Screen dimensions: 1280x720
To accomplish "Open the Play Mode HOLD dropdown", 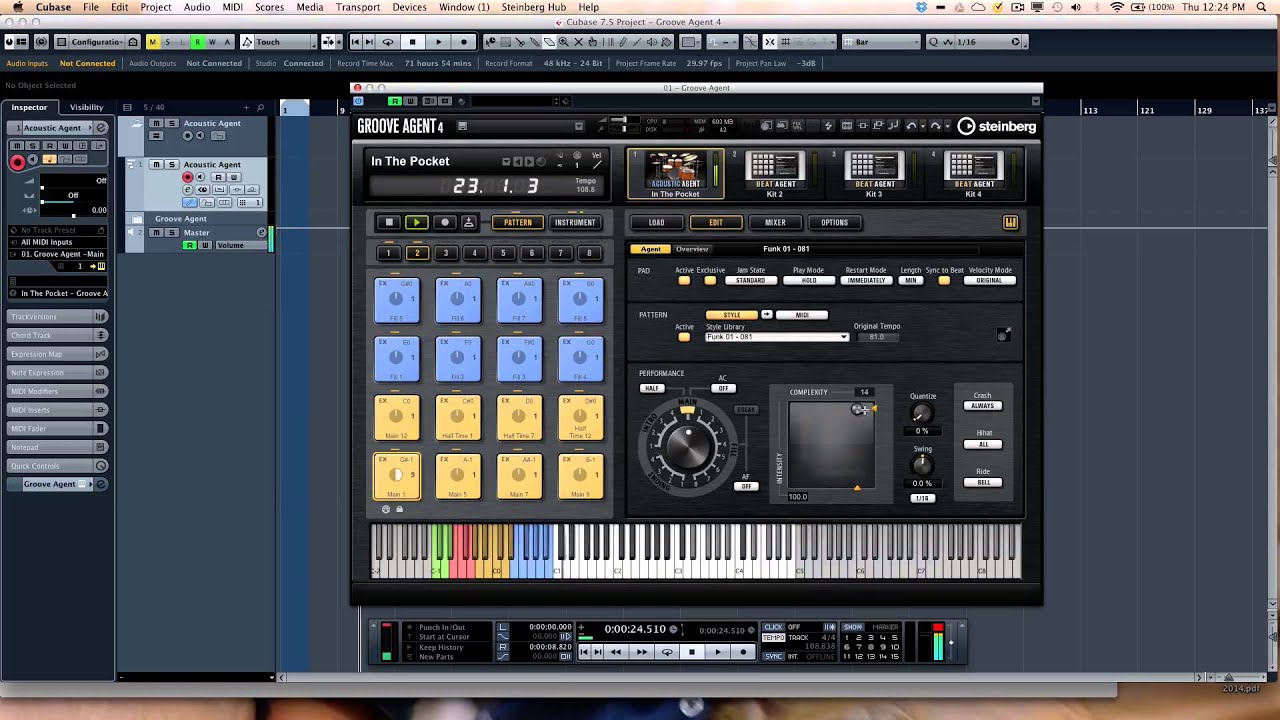I will (x=808, y=280).
